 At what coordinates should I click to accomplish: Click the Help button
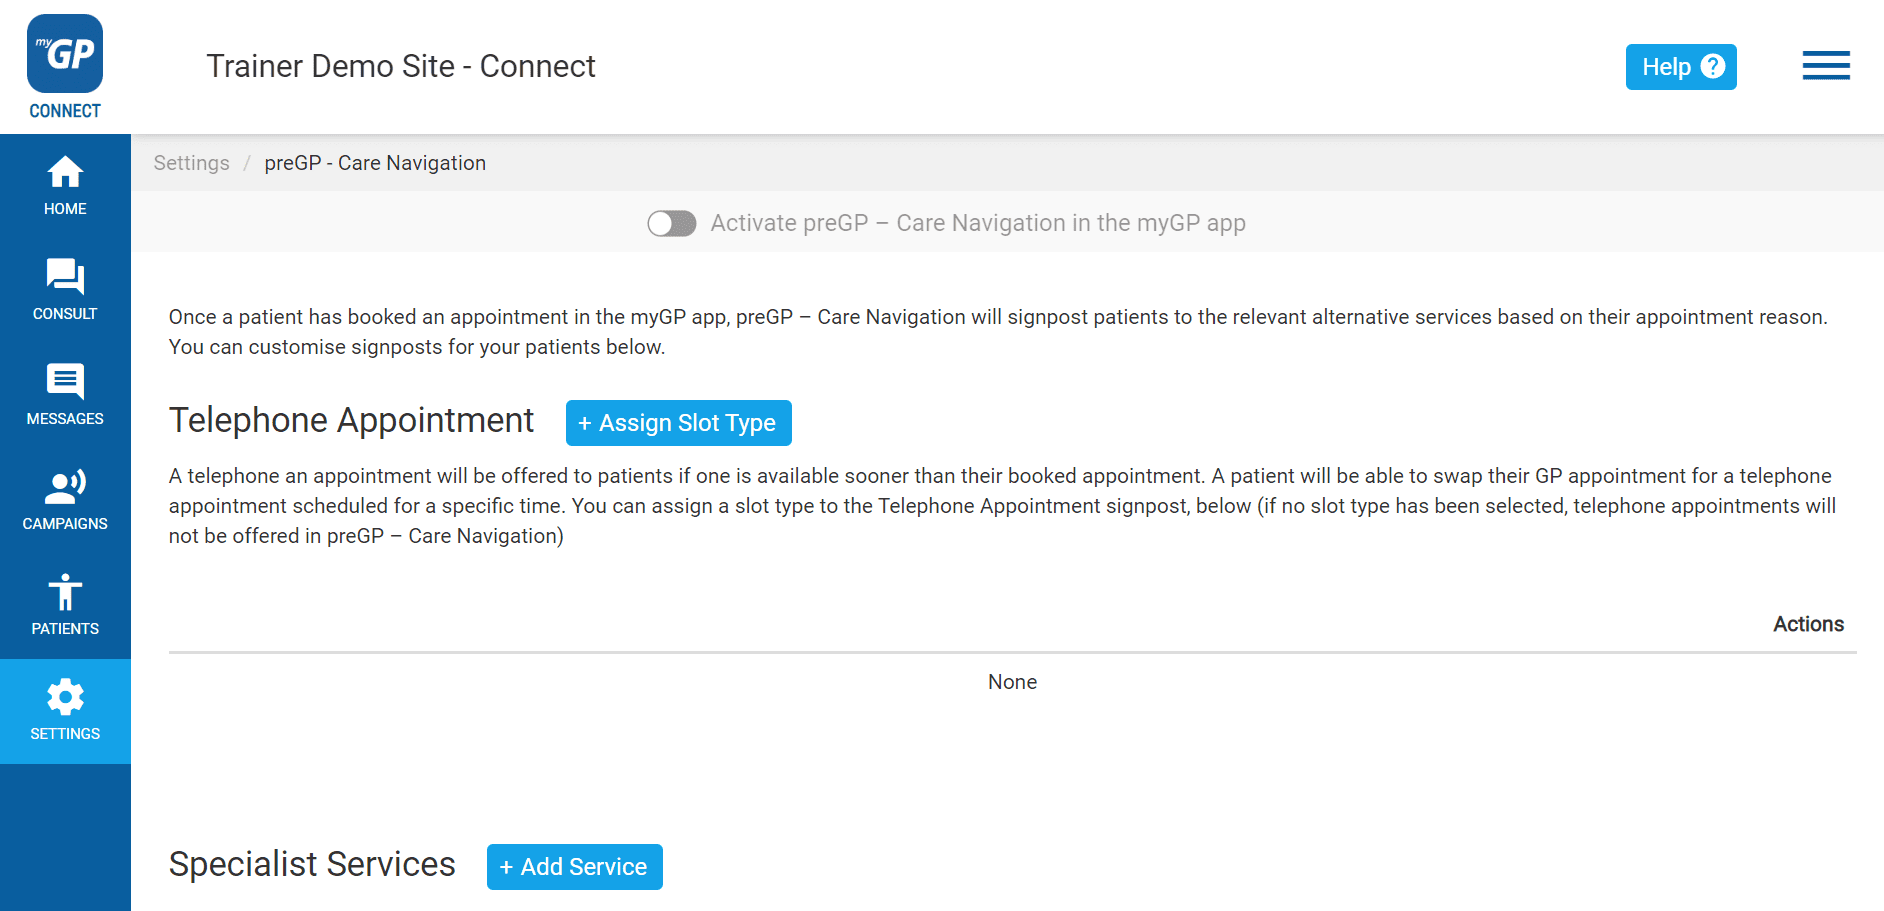coord(1680,66)
